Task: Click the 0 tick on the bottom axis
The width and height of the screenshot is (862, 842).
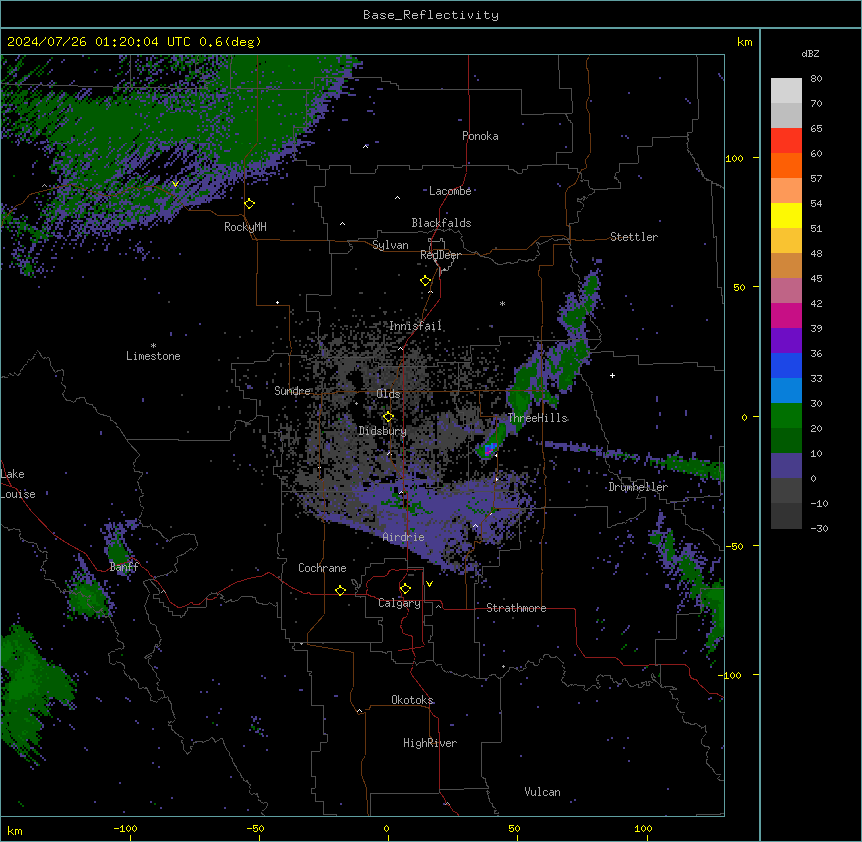Action: pos(386,828)
